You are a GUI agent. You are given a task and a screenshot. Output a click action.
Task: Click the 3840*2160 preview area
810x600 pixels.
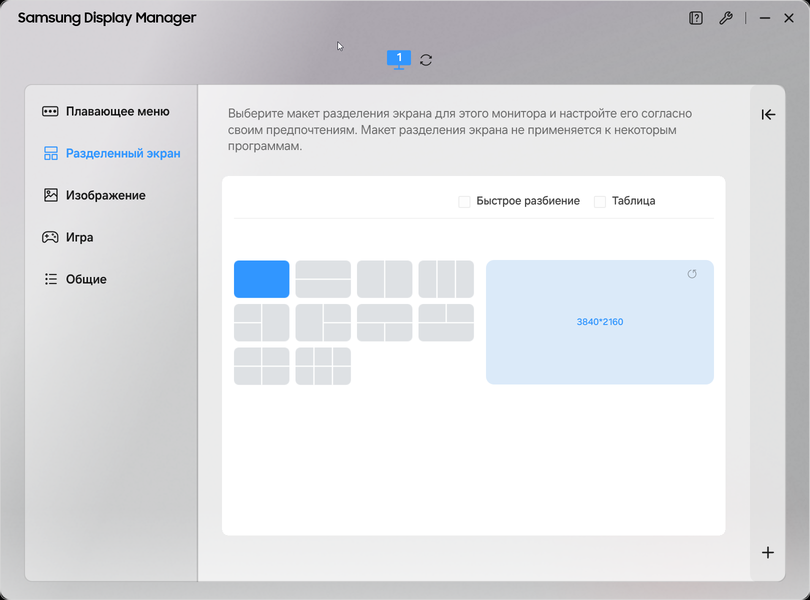tap(600, 322)
